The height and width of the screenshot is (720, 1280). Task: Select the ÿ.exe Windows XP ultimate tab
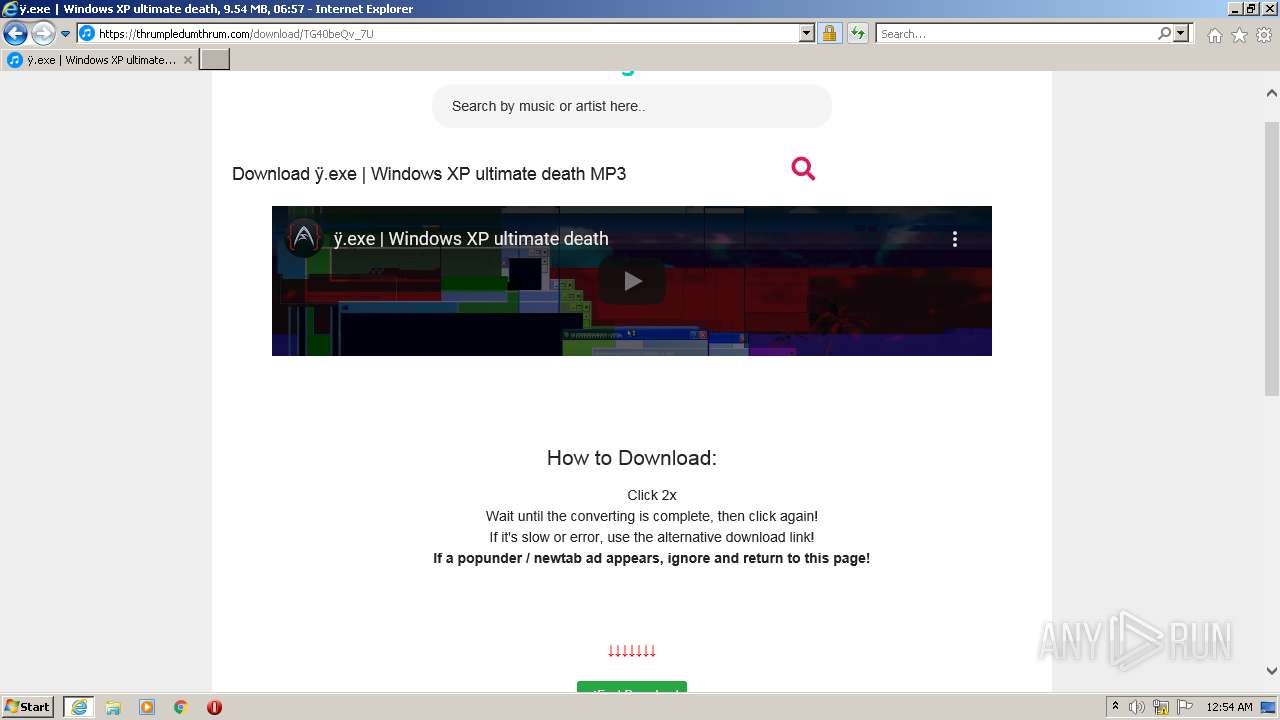point(100,60)
